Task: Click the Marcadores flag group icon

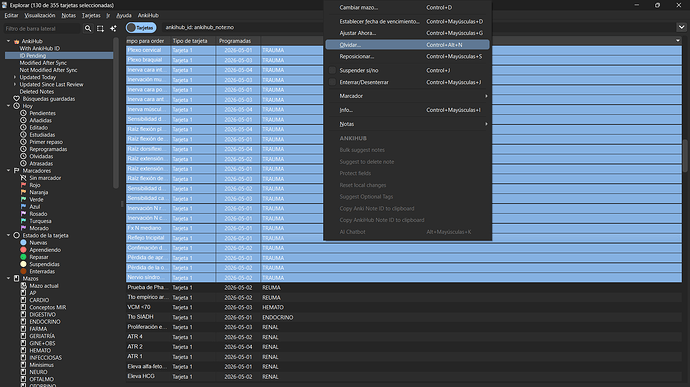Action: click(x=16, y=170)
